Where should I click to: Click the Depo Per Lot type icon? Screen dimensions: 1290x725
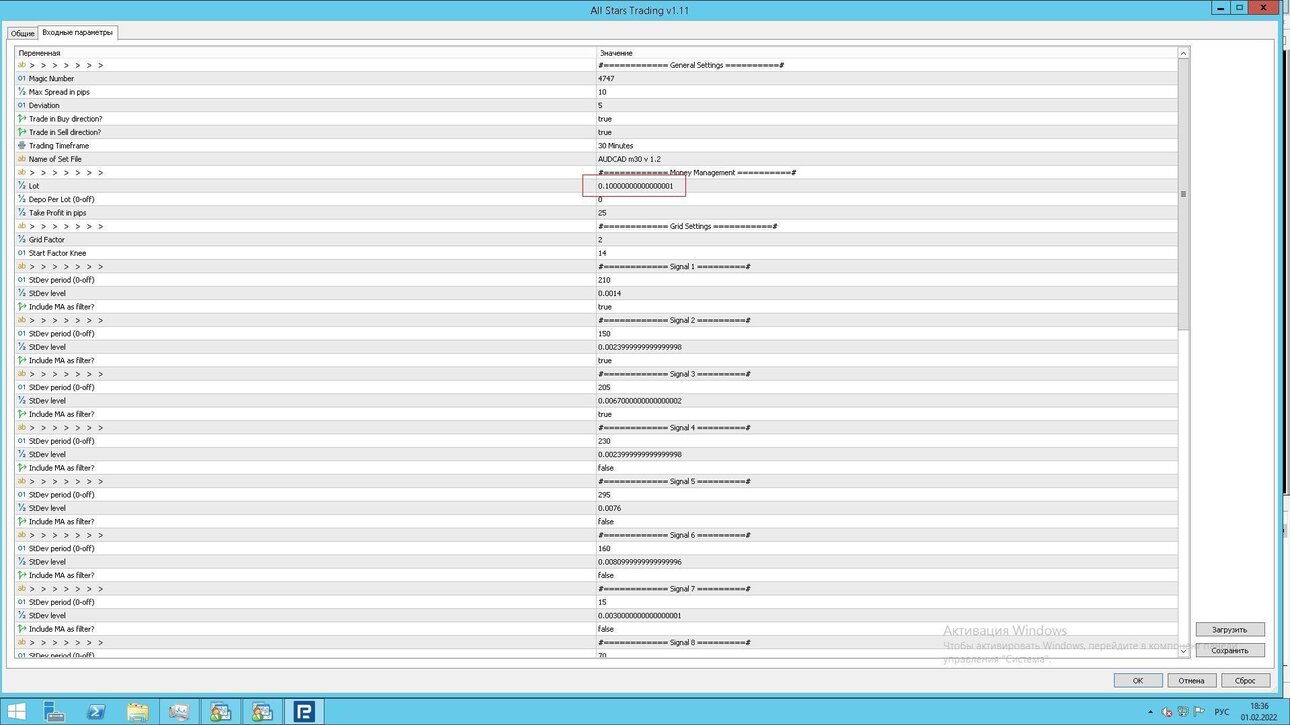point(22,199)
